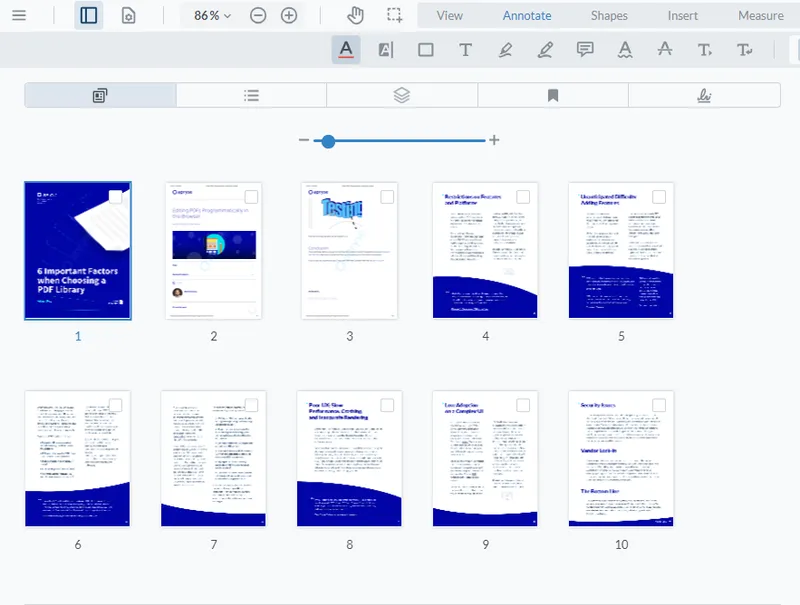800x605 pixels.
Task: Open the 86% zoom level dropdown
Action: pos(212,16)
